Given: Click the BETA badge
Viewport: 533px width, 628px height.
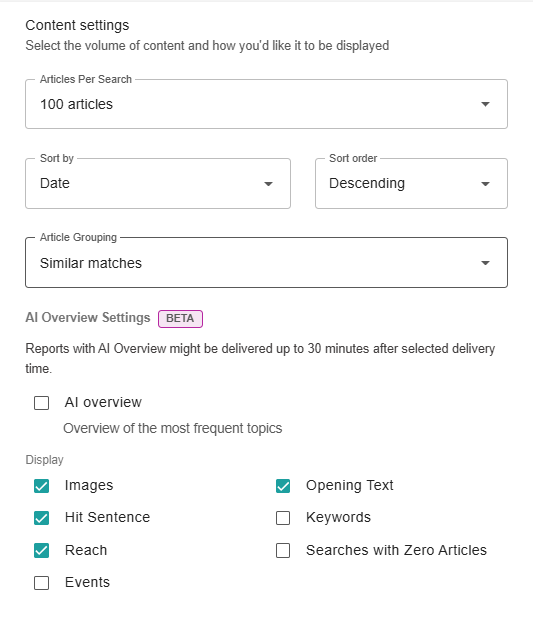Looking at the screenshot, I should (180, 318).
